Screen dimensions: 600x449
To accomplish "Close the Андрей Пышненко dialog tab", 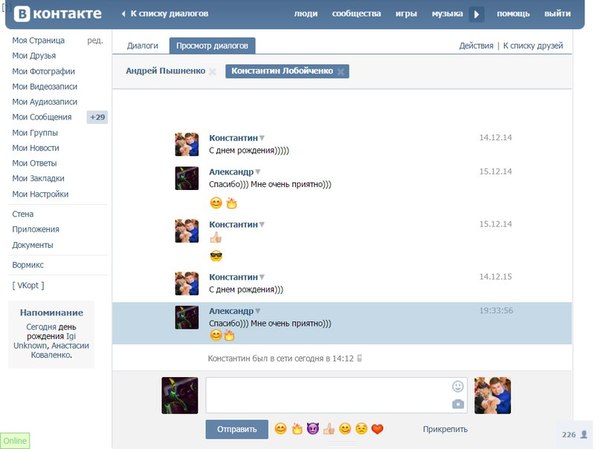I will 212,72.
